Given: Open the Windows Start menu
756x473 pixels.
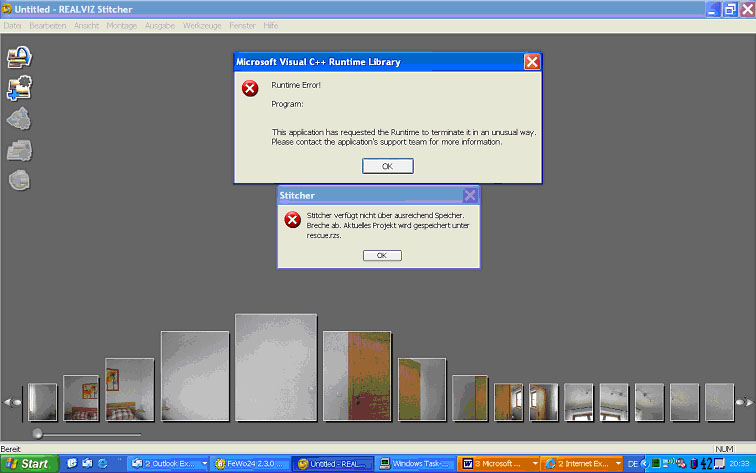Looking at the screenshot, I should [28, 464].
